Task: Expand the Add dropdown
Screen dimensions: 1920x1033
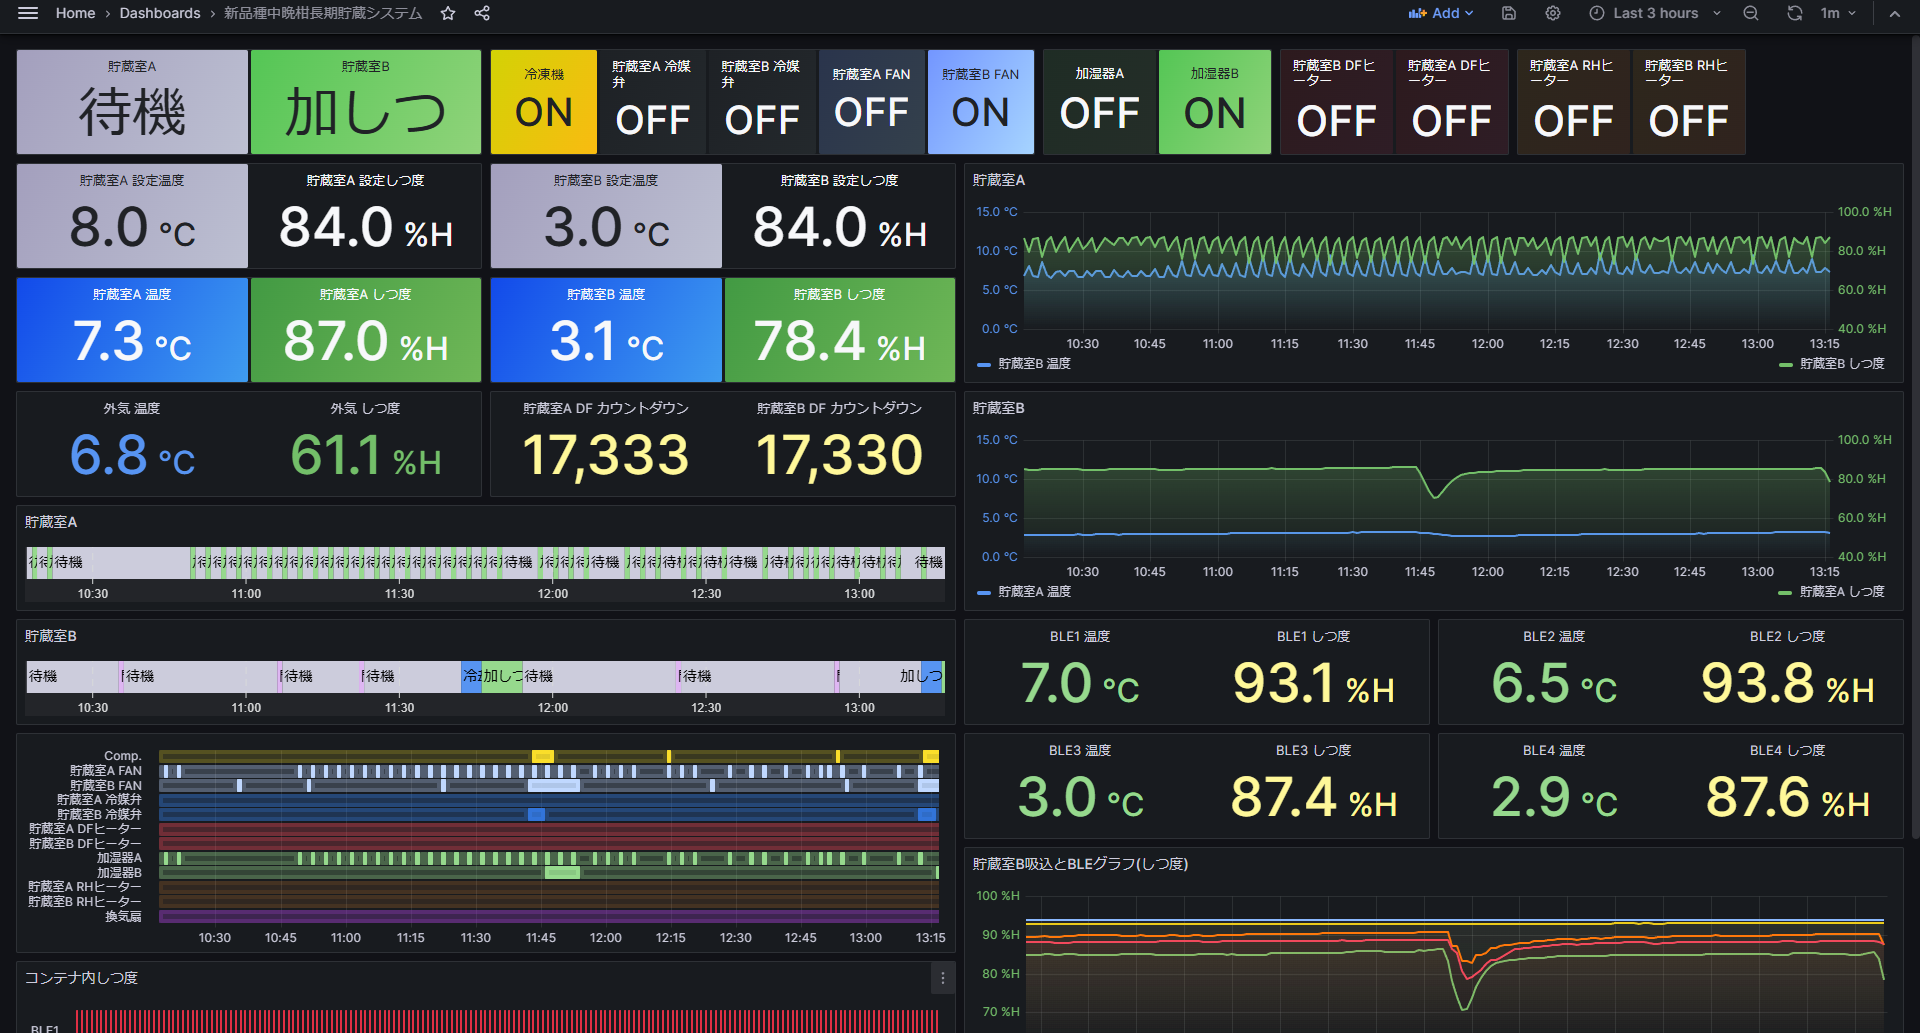Action: 1441,13
